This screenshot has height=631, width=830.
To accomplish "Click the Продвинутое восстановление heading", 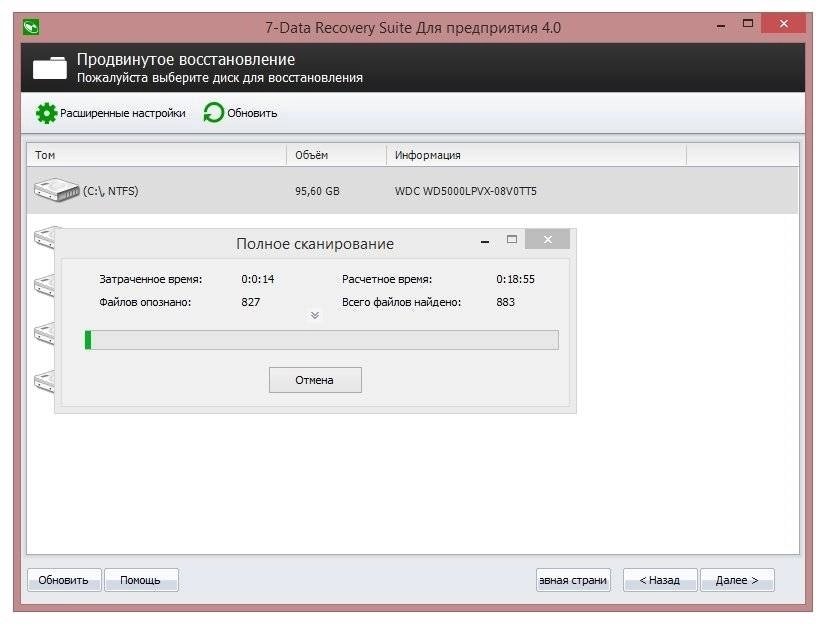I will (186, 60).
